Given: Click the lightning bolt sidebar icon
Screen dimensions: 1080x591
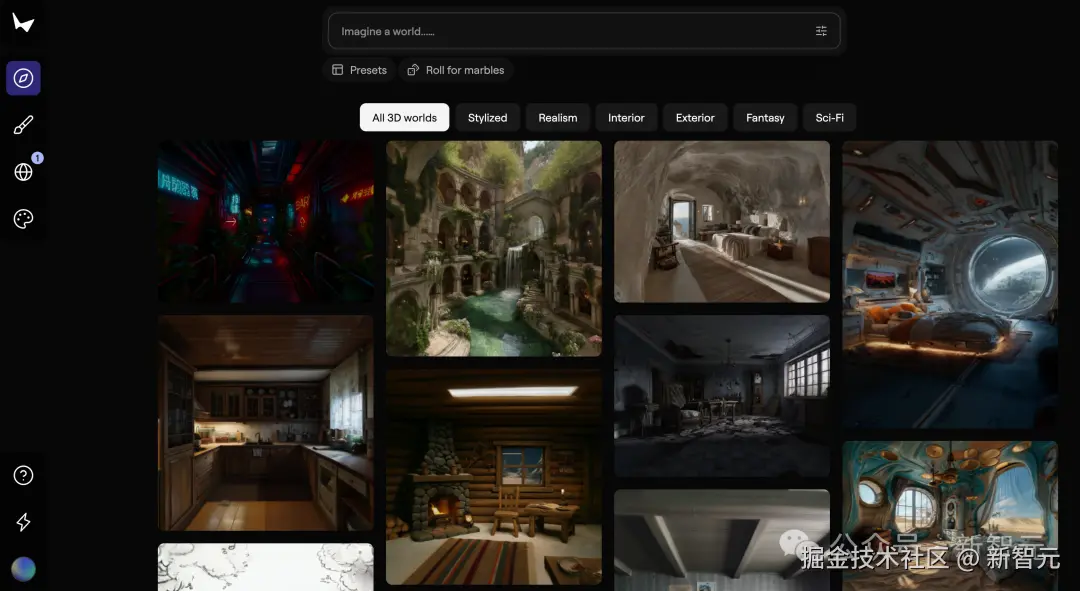Looking at the screenshot, I should [23, 522].
